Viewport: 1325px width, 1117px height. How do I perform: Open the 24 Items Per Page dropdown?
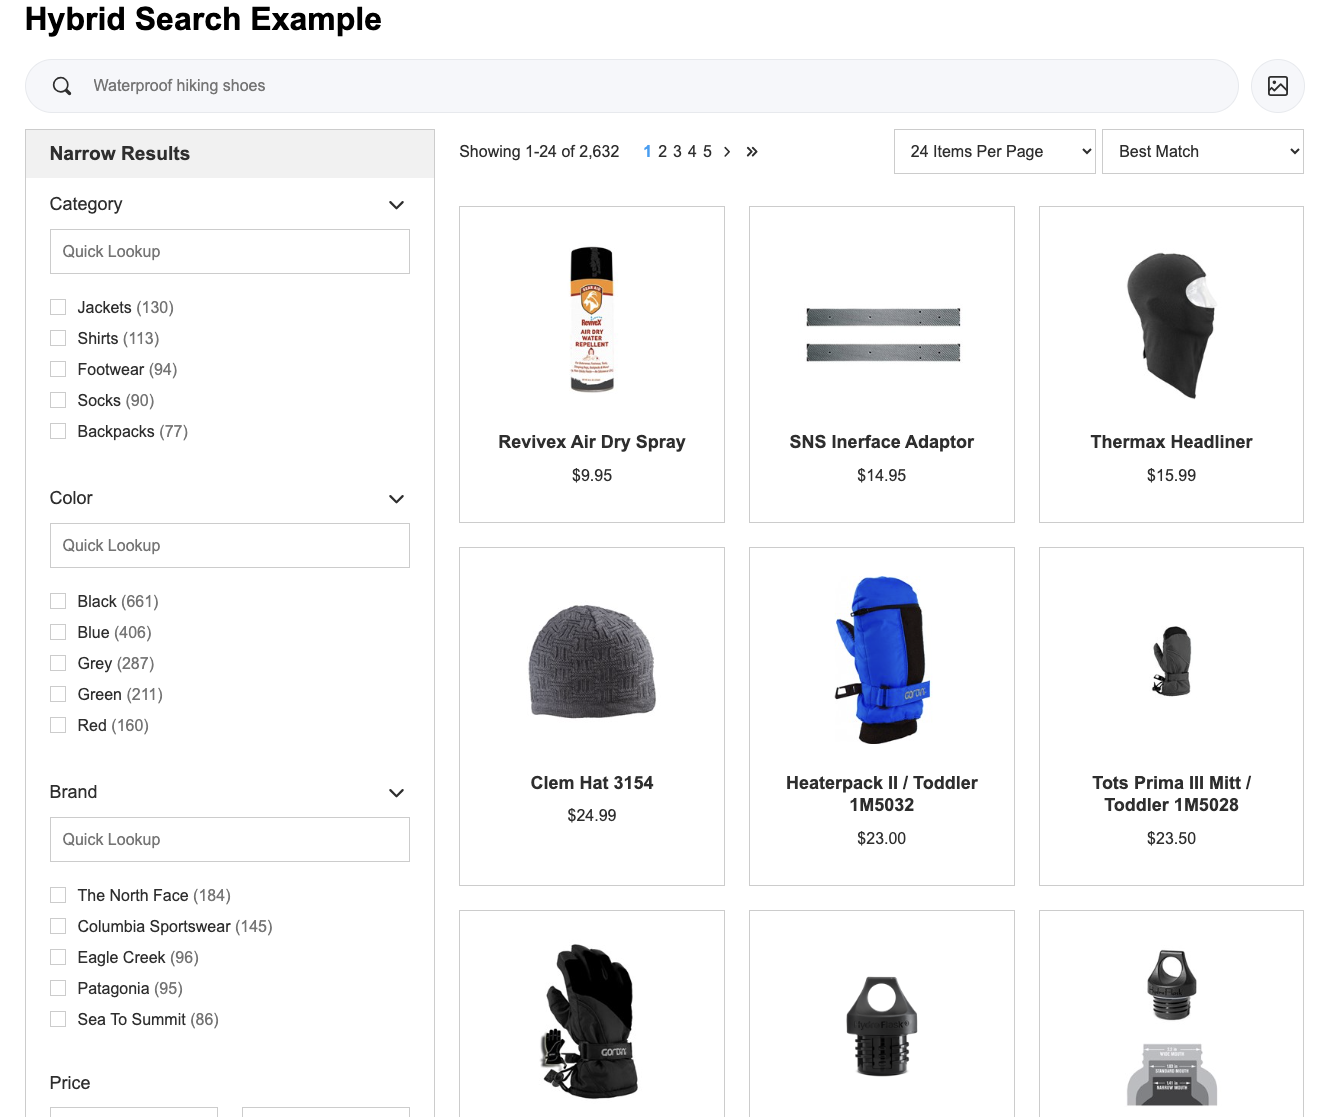995,152
